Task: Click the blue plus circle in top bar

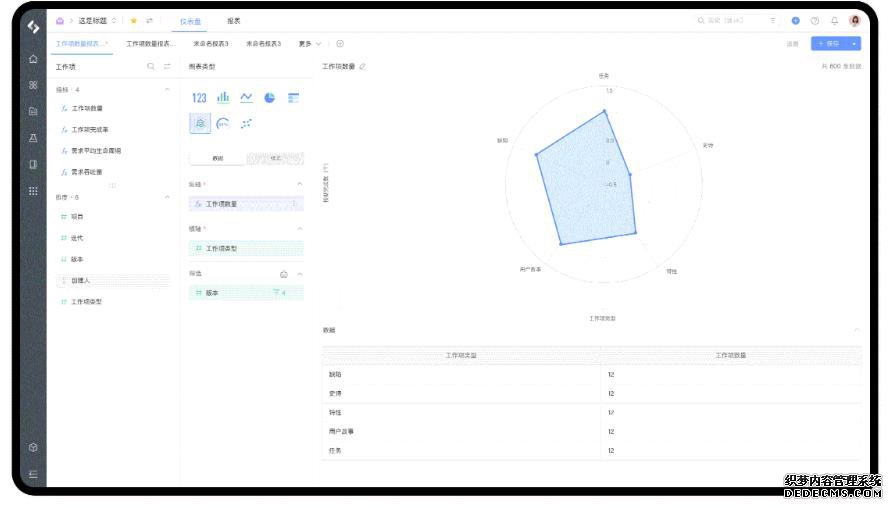Action: 796,21
